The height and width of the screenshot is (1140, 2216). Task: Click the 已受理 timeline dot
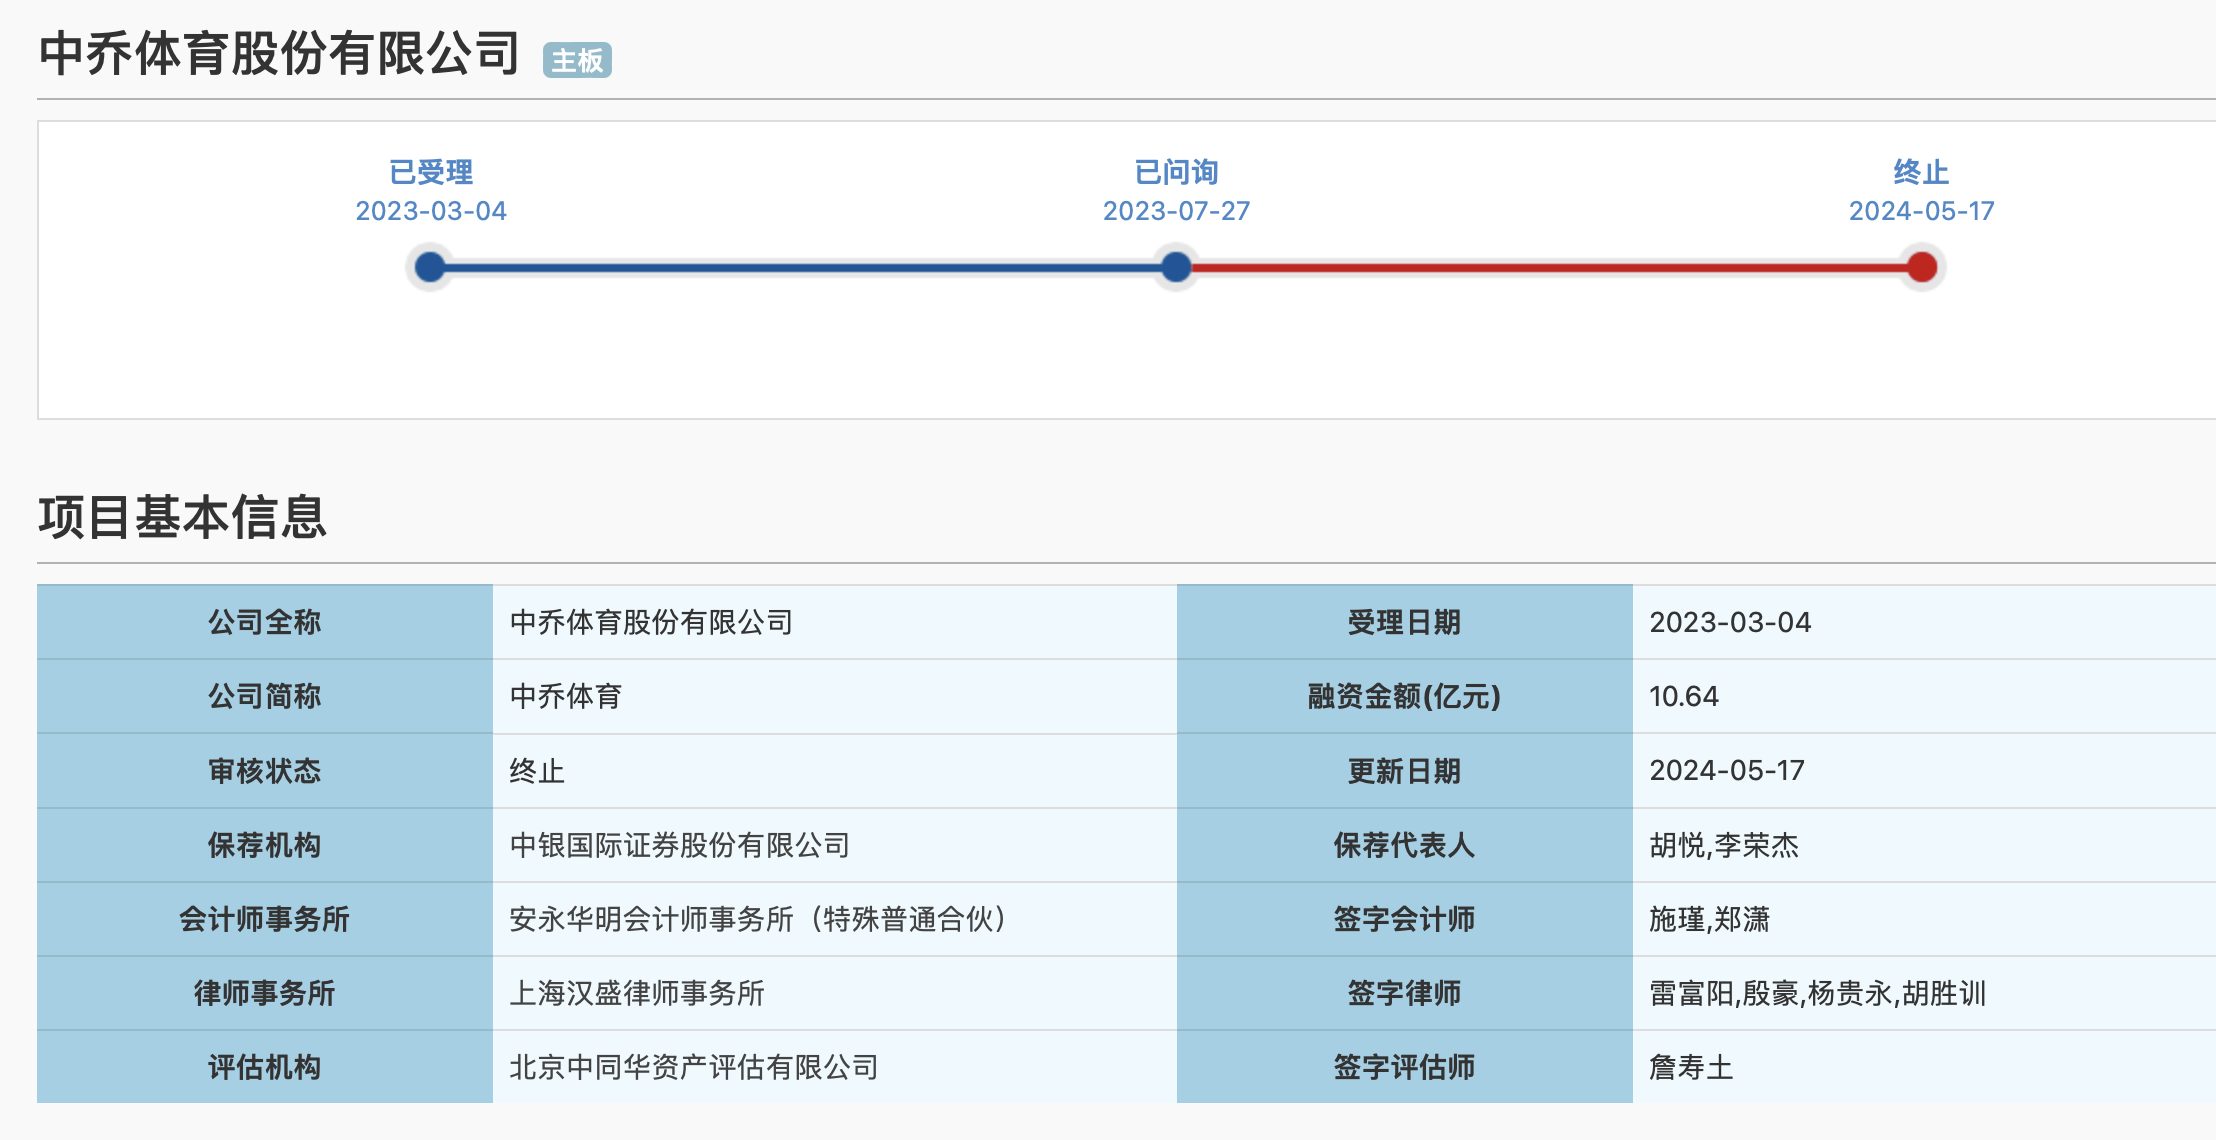click(x=430, y=267)
